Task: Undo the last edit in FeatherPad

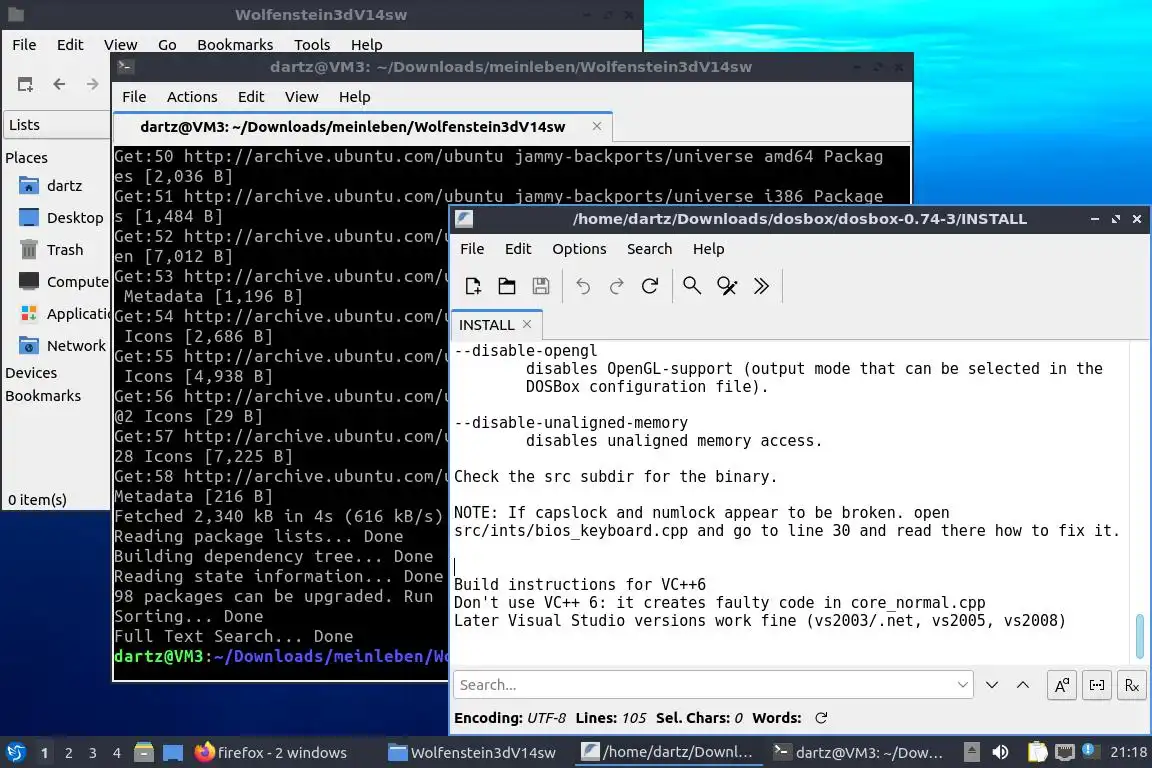Action: click(x=583, y=286)
